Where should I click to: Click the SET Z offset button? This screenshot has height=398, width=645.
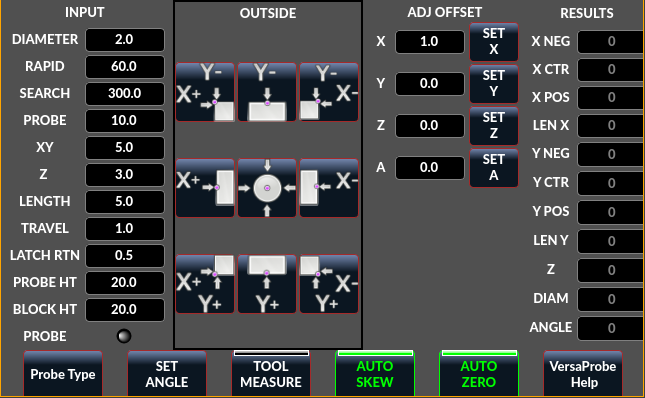tap(494, 125)
